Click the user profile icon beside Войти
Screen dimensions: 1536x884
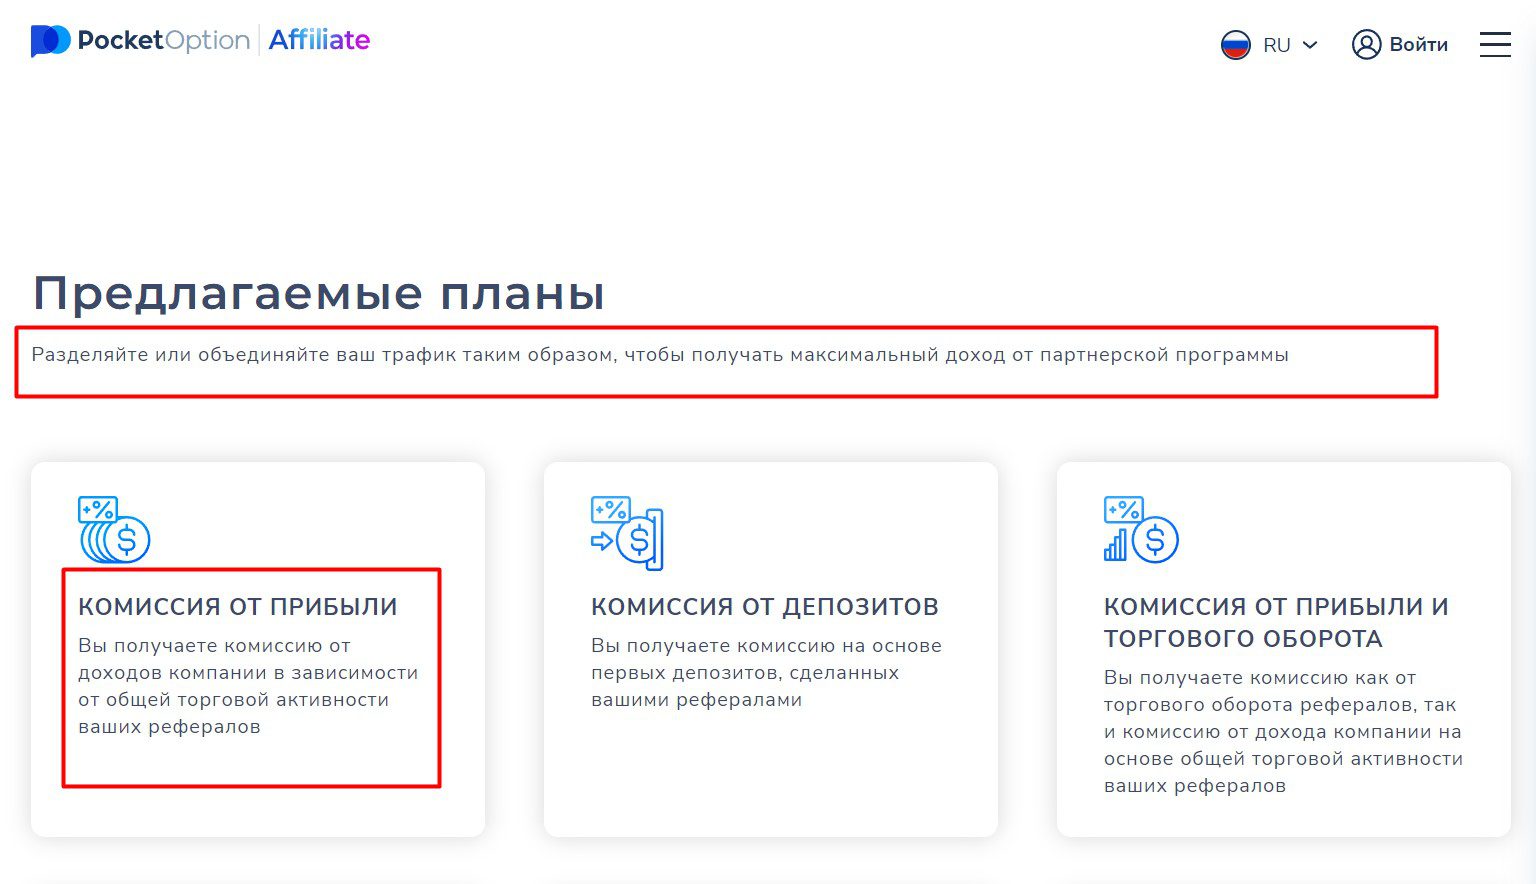click(x=1366, y=44)
